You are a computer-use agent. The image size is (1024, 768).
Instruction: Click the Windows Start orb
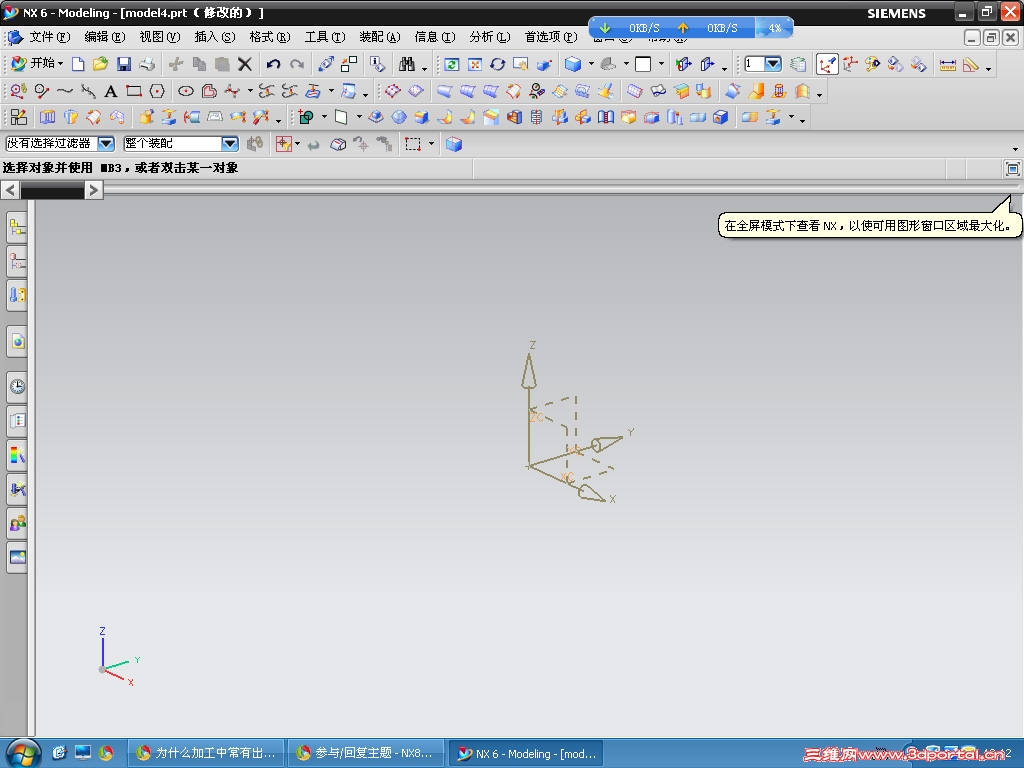[24, 753]
